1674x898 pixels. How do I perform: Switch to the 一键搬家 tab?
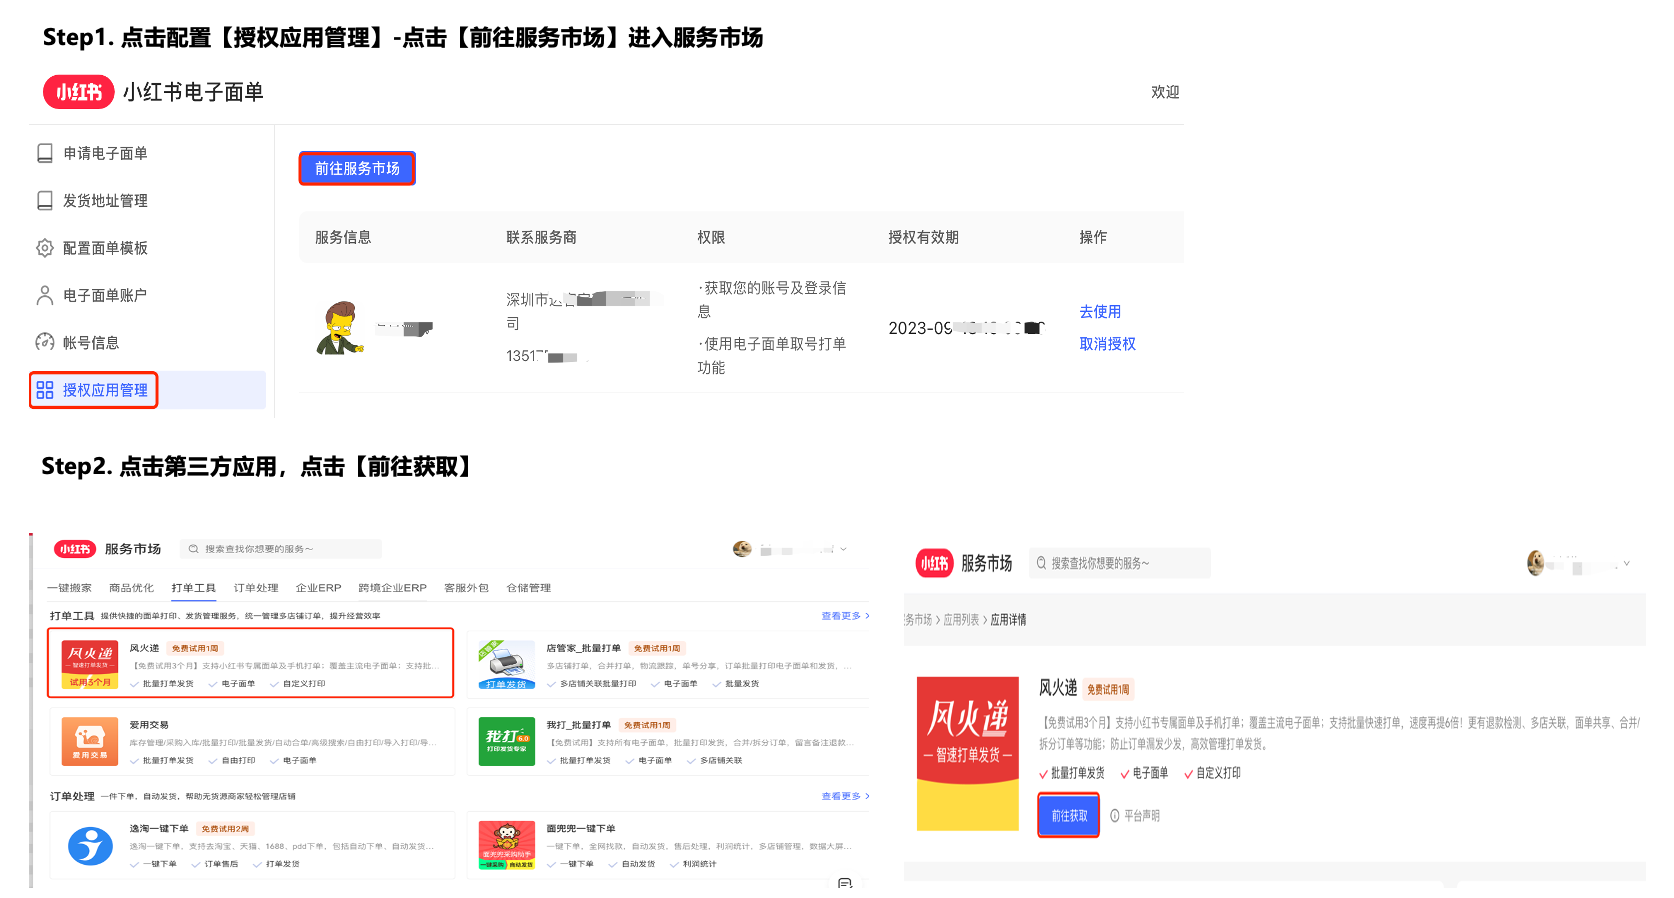pyautogui.click(x=69, y=588)
